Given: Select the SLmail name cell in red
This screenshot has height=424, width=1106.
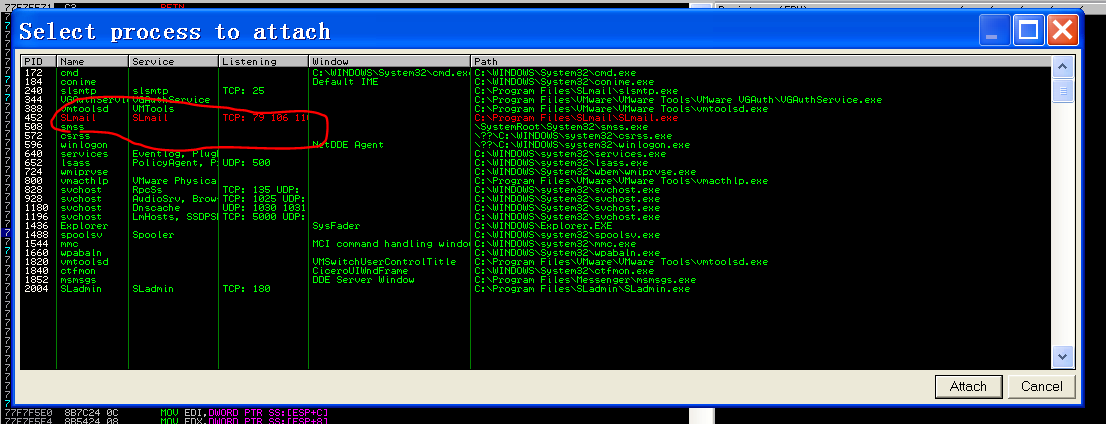Looking at the screenshot, I should pyautogui.click(x=78, y=118).
